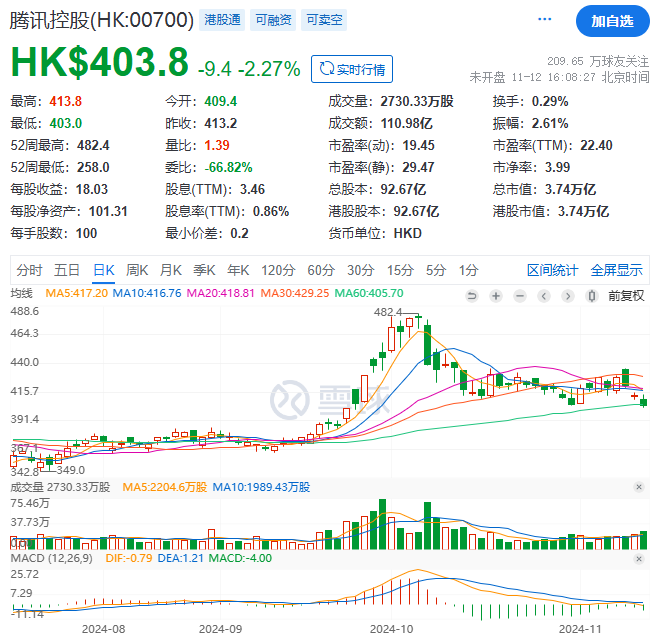Viewport: 653px width, 641px height.
Task: Click the chart icon left of 前复权
Action: (593, 295)
